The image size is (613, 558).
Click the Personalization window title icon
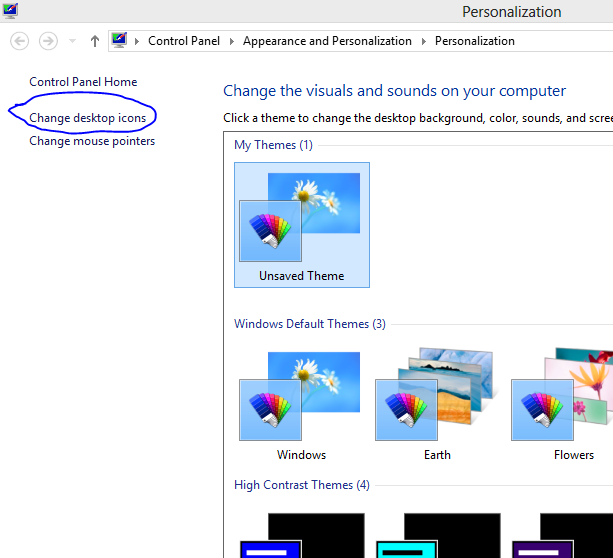[x=10, y=10]
